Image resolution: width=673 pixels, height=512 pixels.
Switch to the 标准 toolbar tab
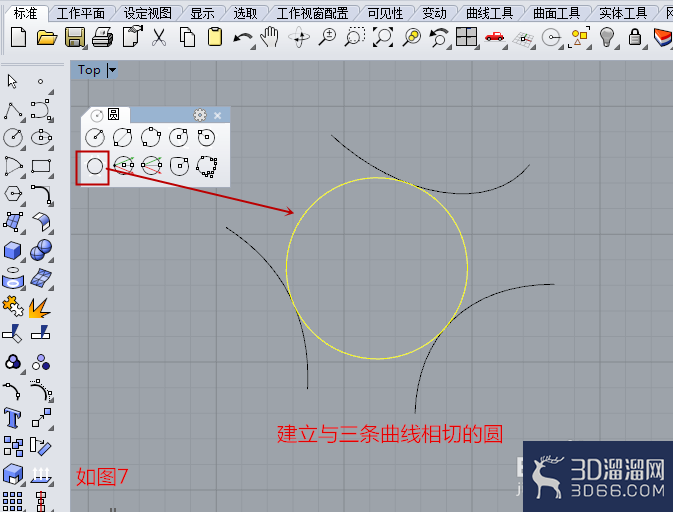(25, 13)
